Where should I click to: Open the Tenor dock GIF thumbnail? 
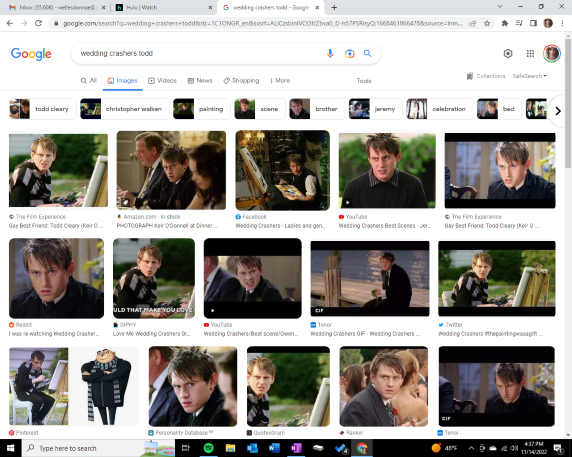[x=370, y=278]
